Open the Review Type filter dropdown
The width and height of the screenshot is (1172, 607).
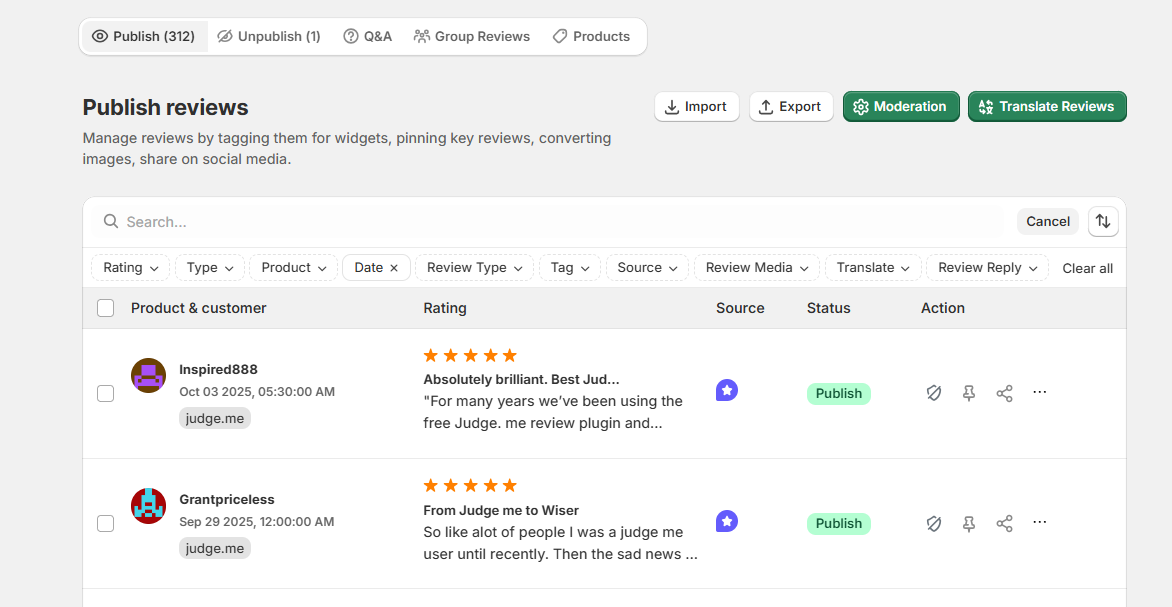[x=474, y=268]
